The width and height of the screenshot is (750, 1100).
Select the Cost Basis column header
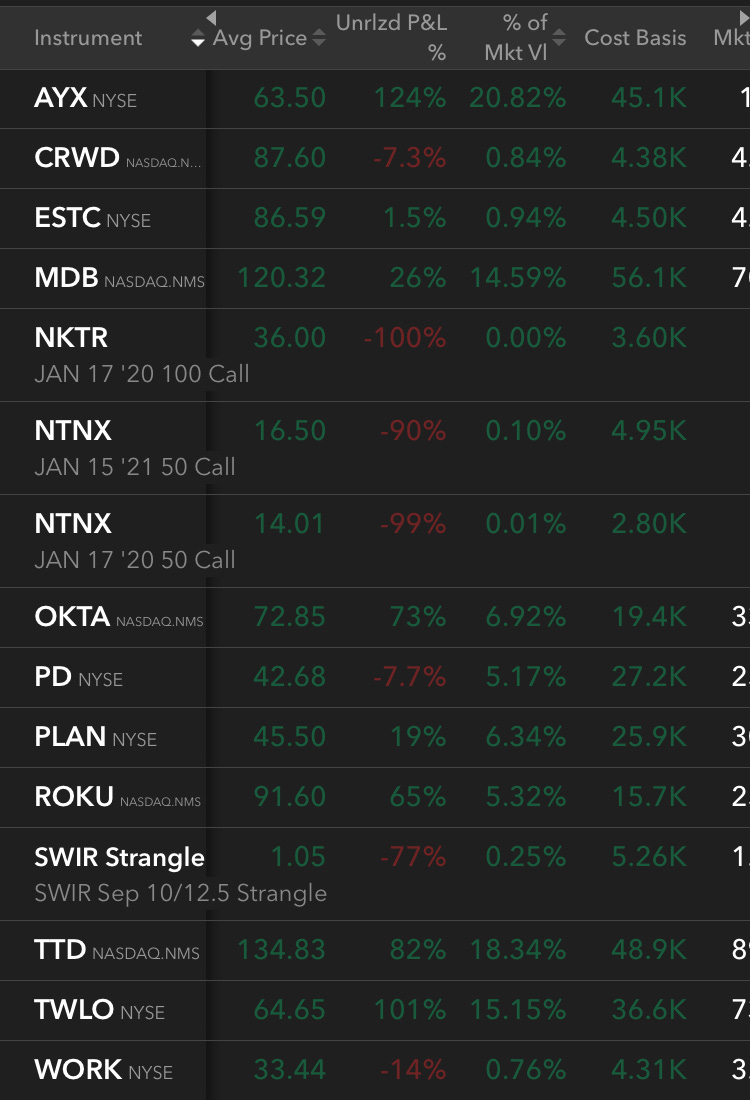point(636,38)
